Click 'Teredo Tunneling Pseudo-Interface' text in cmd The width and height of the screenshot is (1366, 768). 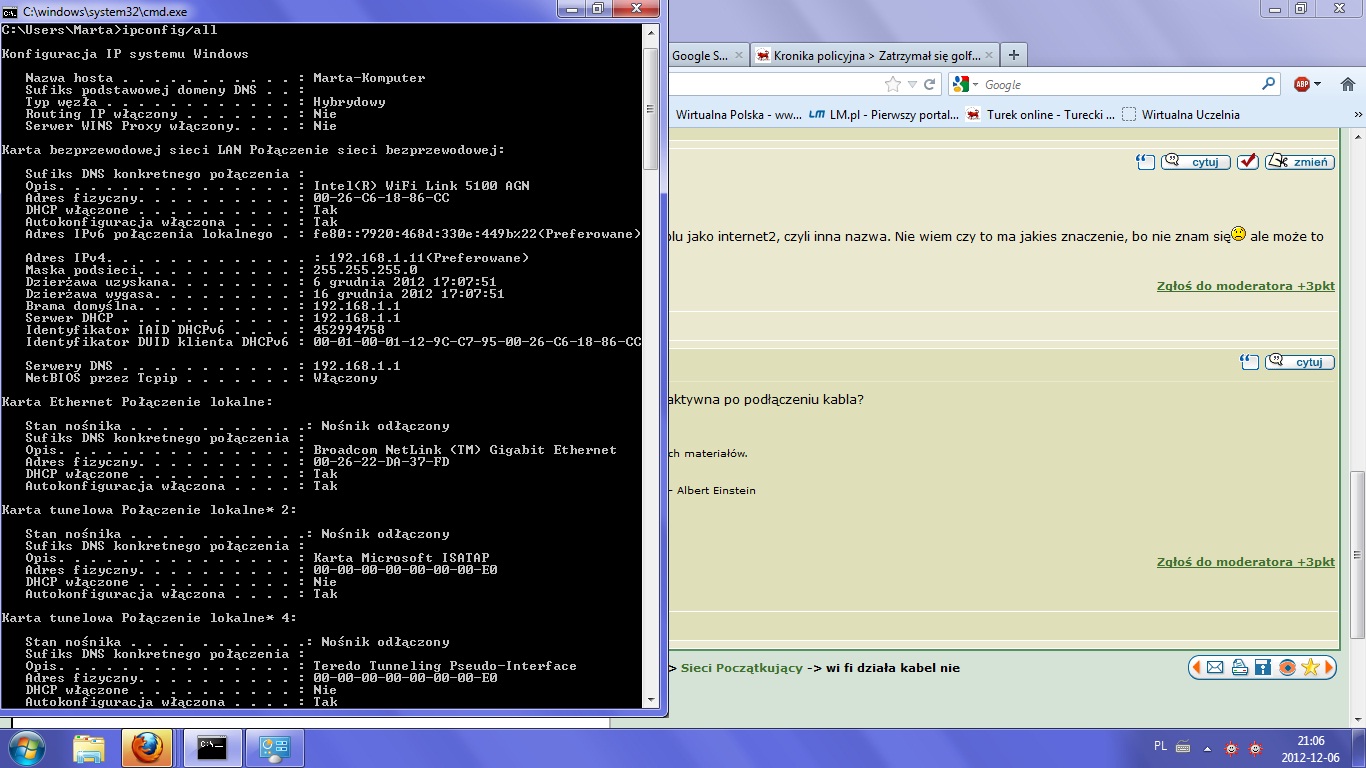tap(445, 666)
